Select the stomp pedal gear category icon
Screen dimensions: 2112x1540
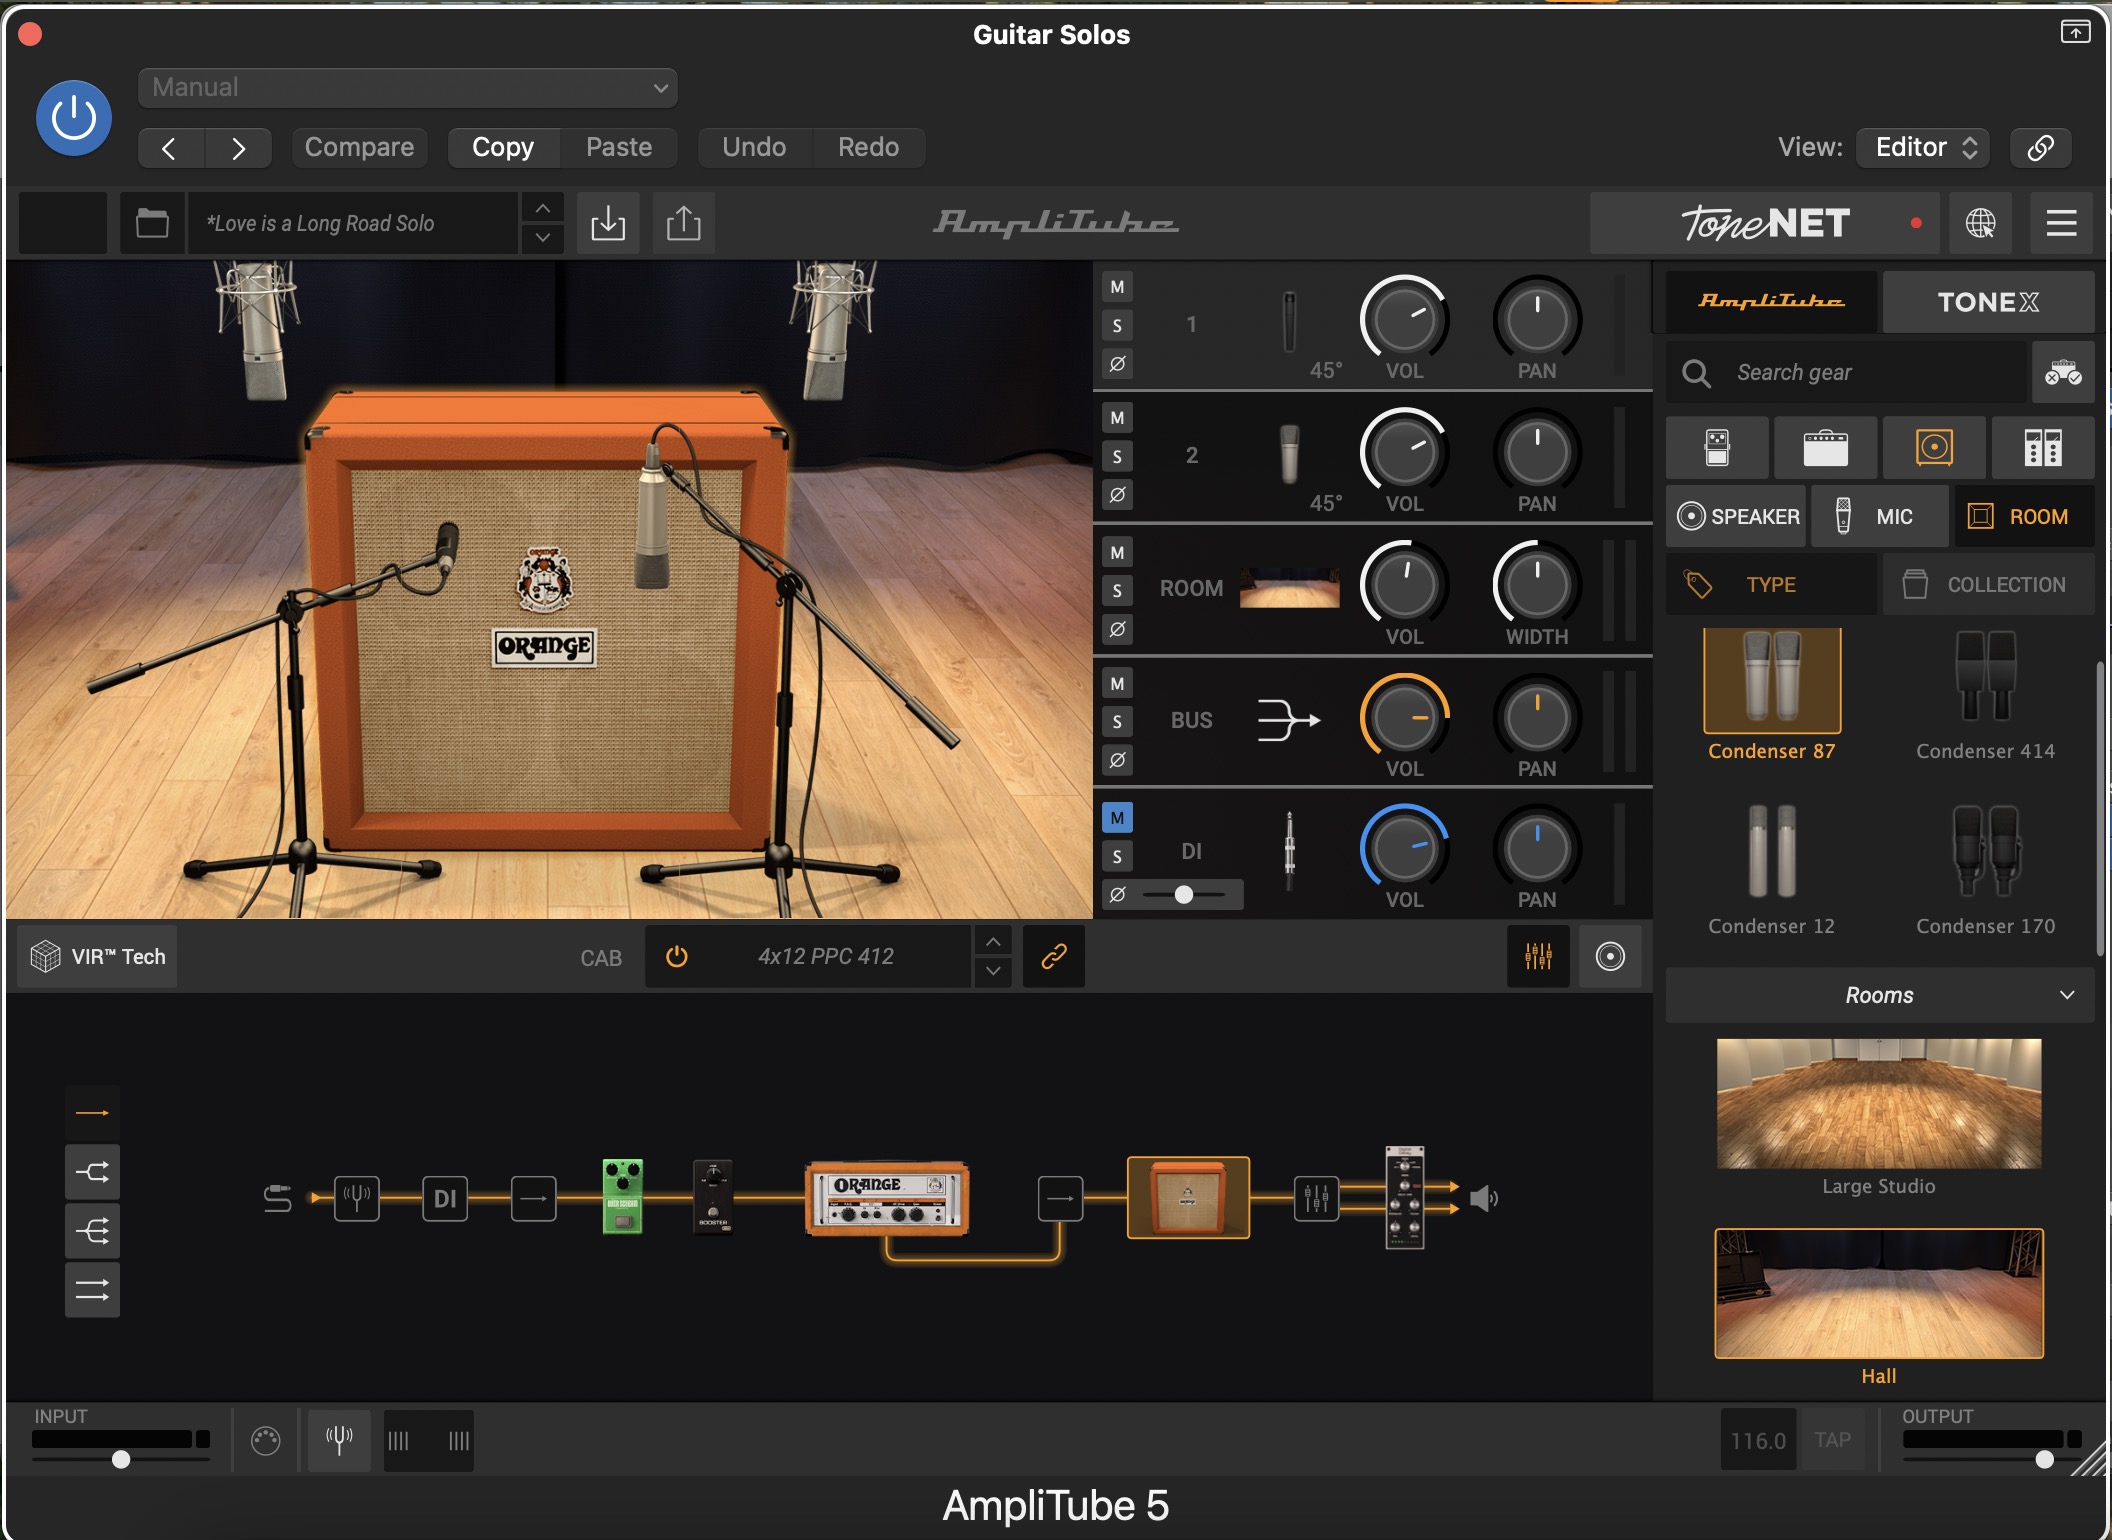click(x=1717, y=448)
